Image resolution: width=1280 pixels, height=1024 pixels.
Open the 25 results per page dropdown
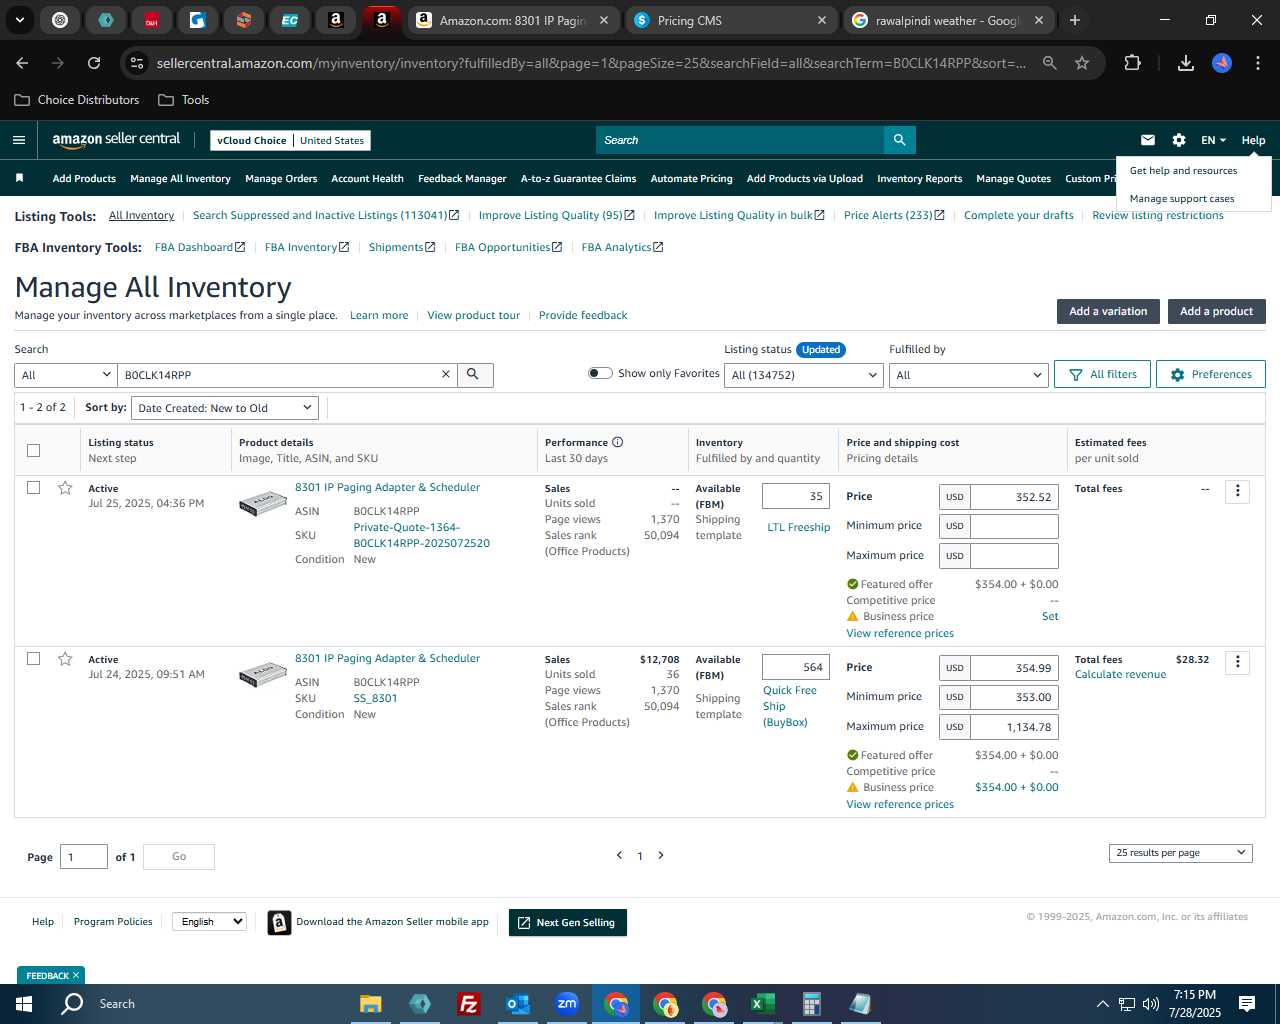point(1180,853)
